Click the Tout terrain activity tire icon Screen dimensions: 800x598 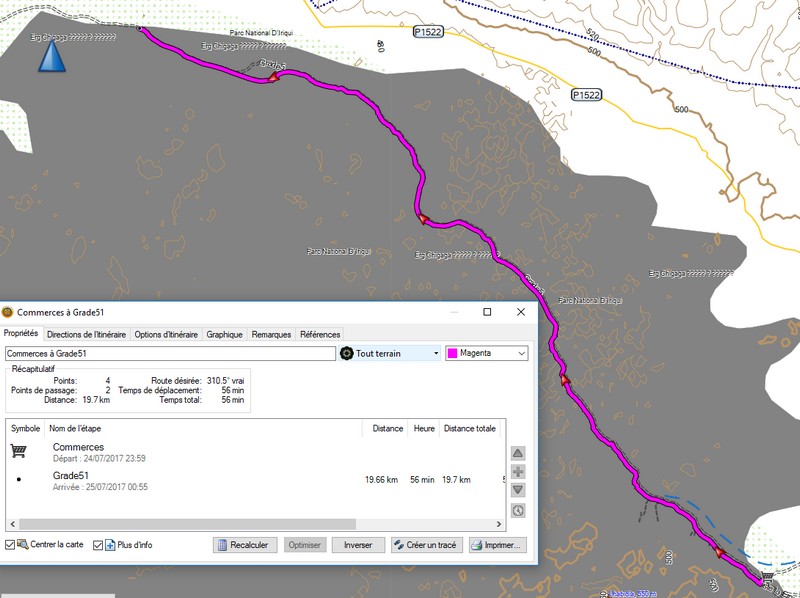coord(347,353)
